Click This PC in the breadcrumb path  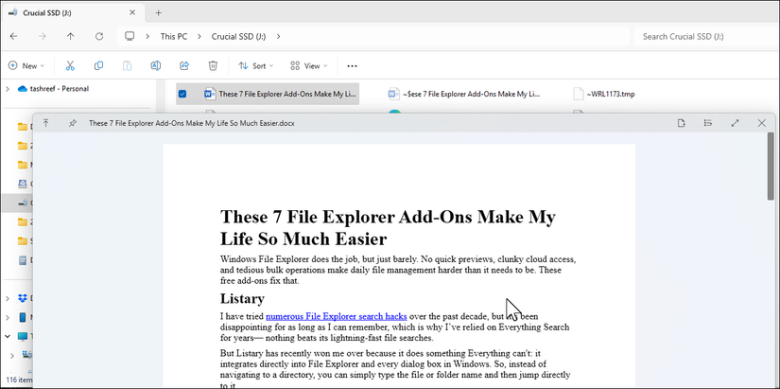click(x=174, y=36)
